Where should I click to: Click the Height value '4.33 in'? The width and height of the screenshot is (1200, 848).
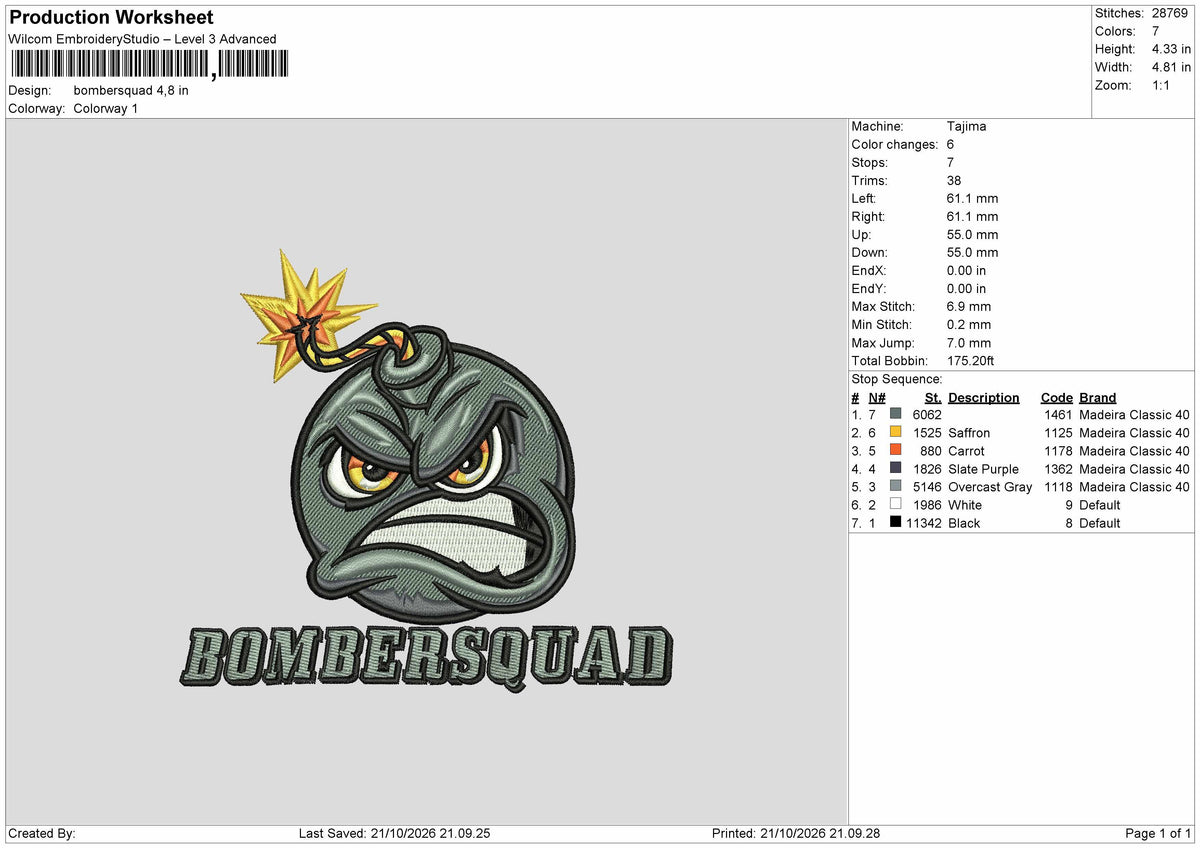pos(1171,49)
